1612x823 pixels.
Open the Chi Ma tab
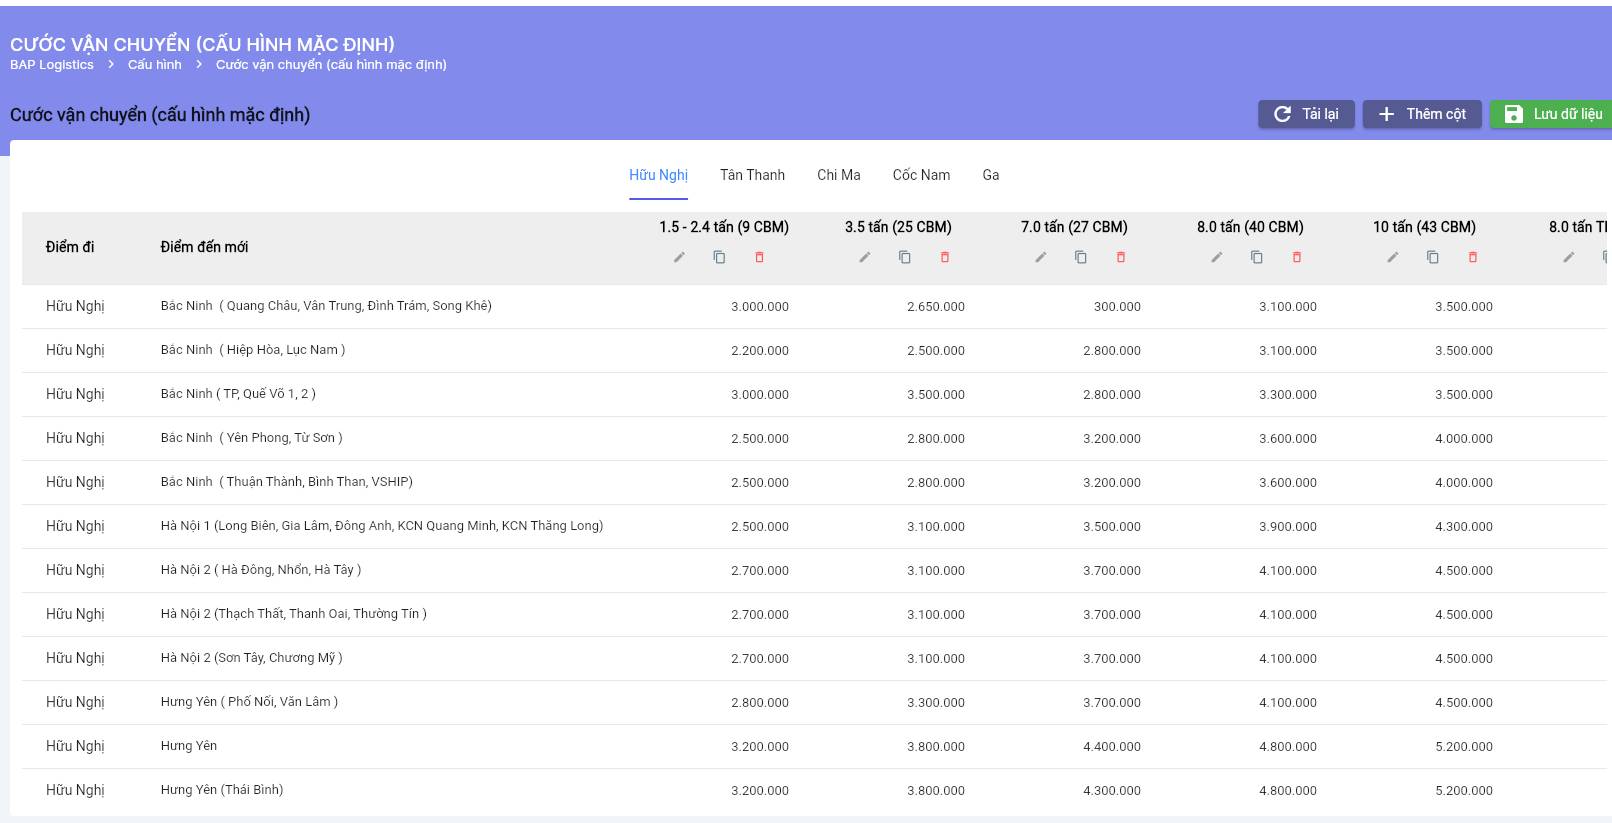[x=838, y=175]
